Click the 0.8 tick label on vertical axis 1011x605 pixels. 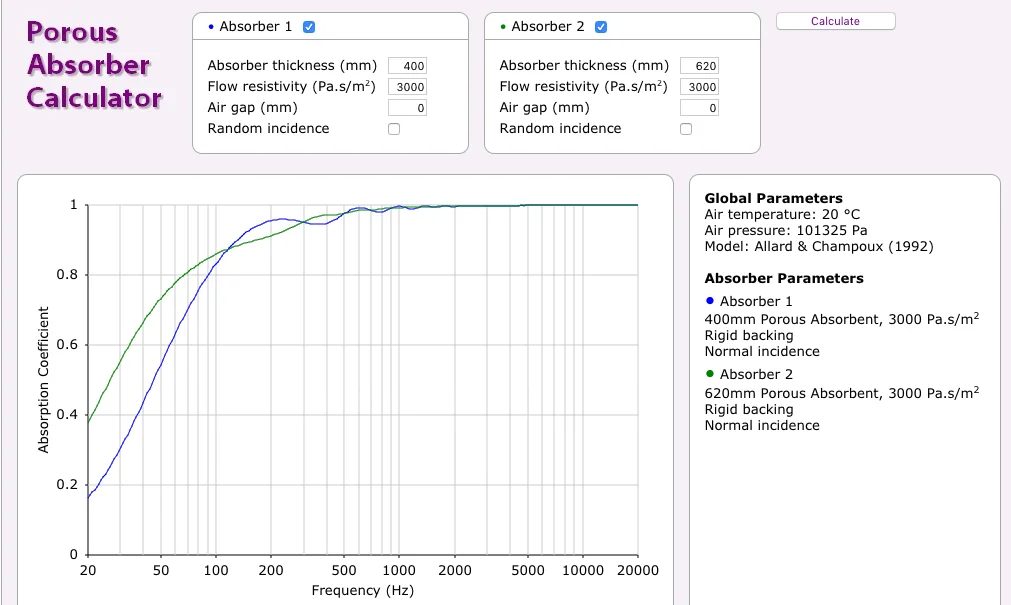[x=67, y=275]
